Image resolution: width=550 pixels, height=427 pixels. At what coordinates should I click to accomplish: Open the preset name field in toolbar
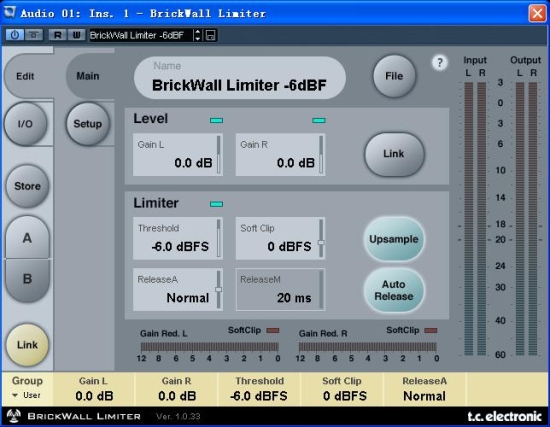(141, 35)
